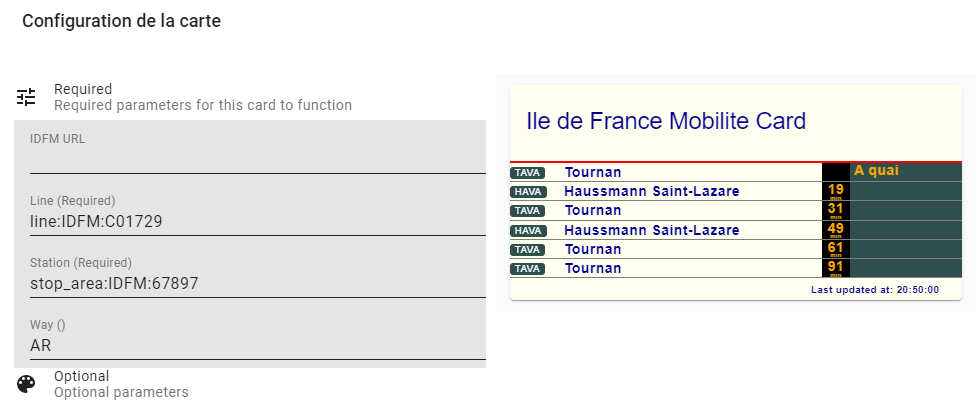Click the Ile de France Mobilite Card title
Viewport: 978px width, 413px height.
(x=666, y=121)
